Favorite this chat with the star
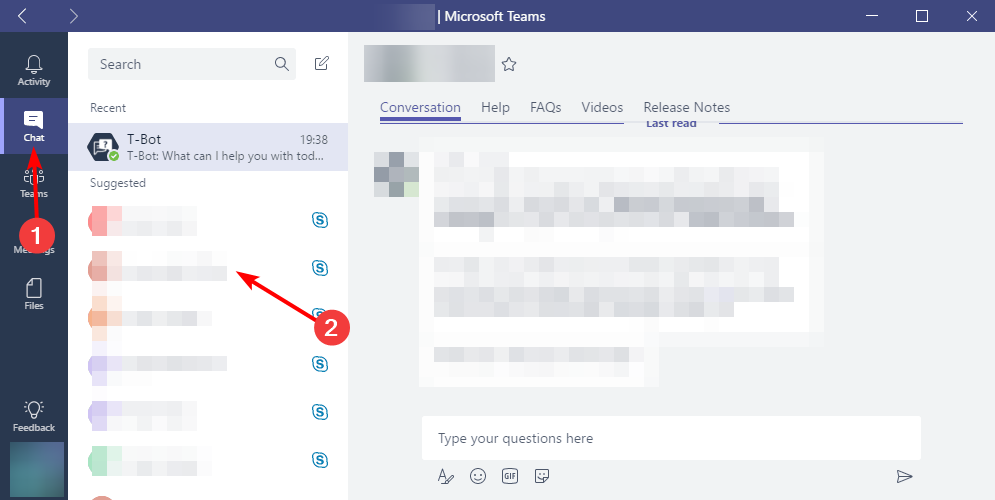 pos(509,64)
